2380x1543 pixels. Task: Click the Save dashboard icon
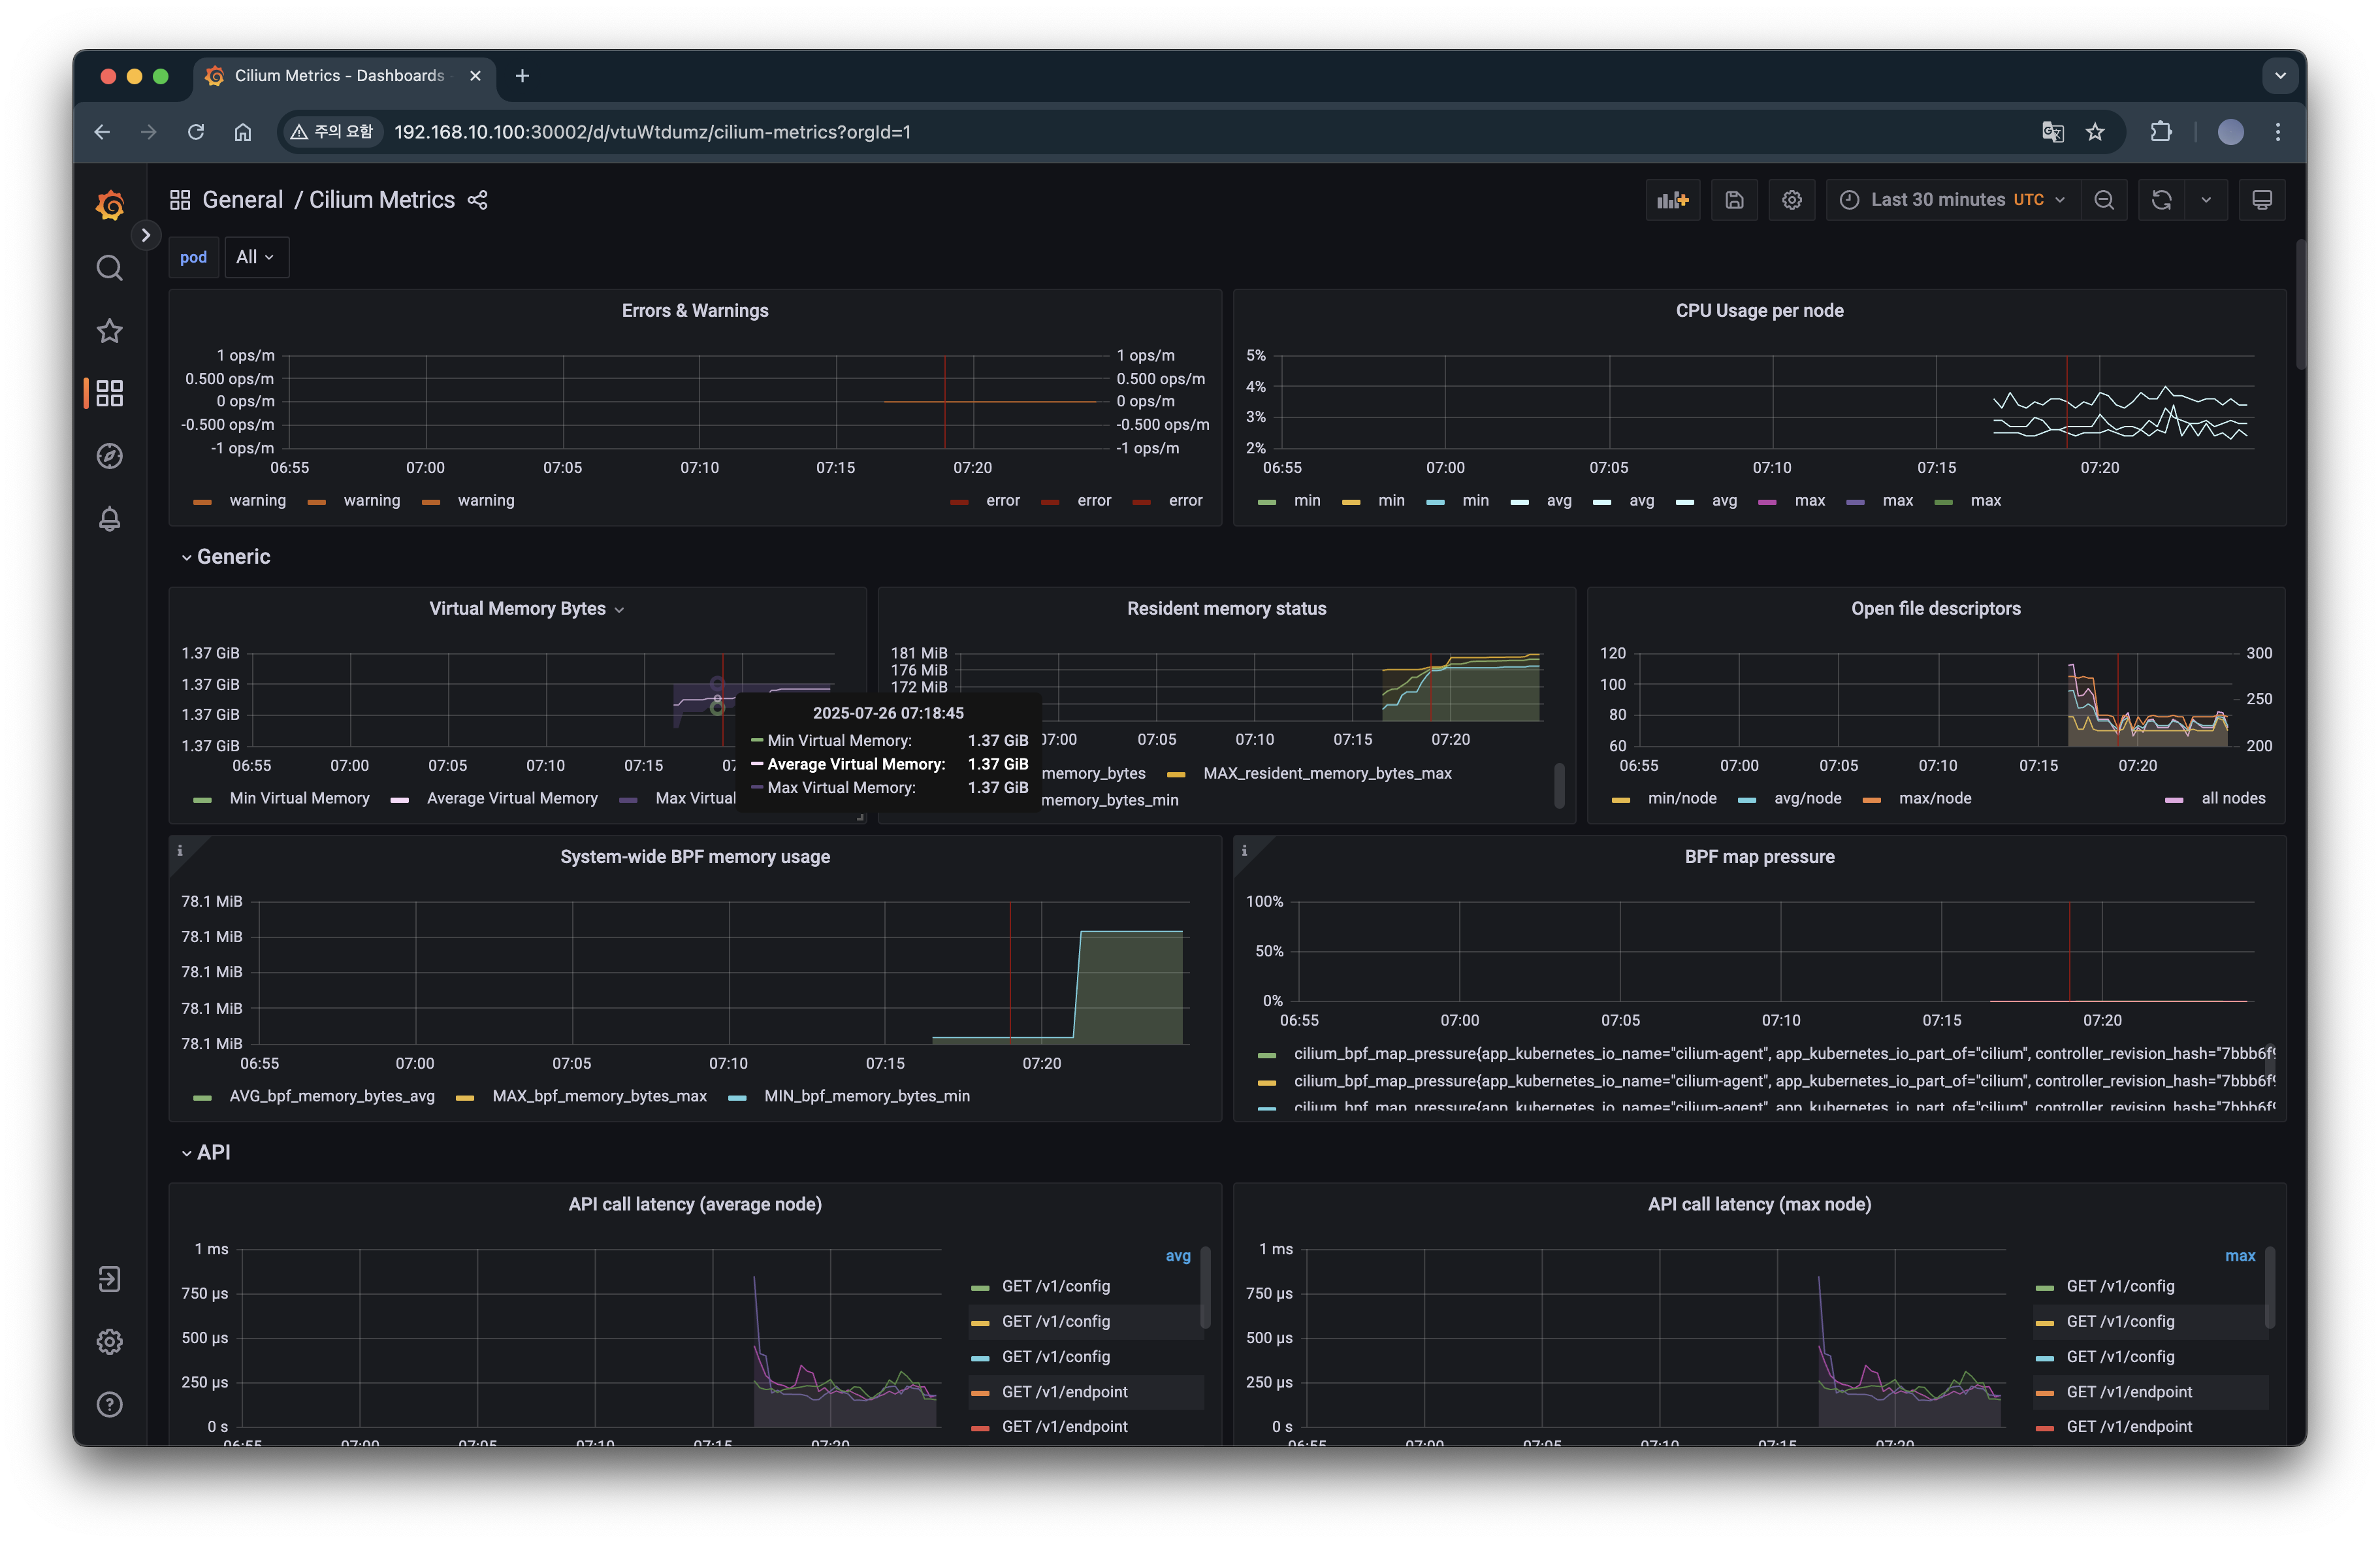tap(1734, 200)
